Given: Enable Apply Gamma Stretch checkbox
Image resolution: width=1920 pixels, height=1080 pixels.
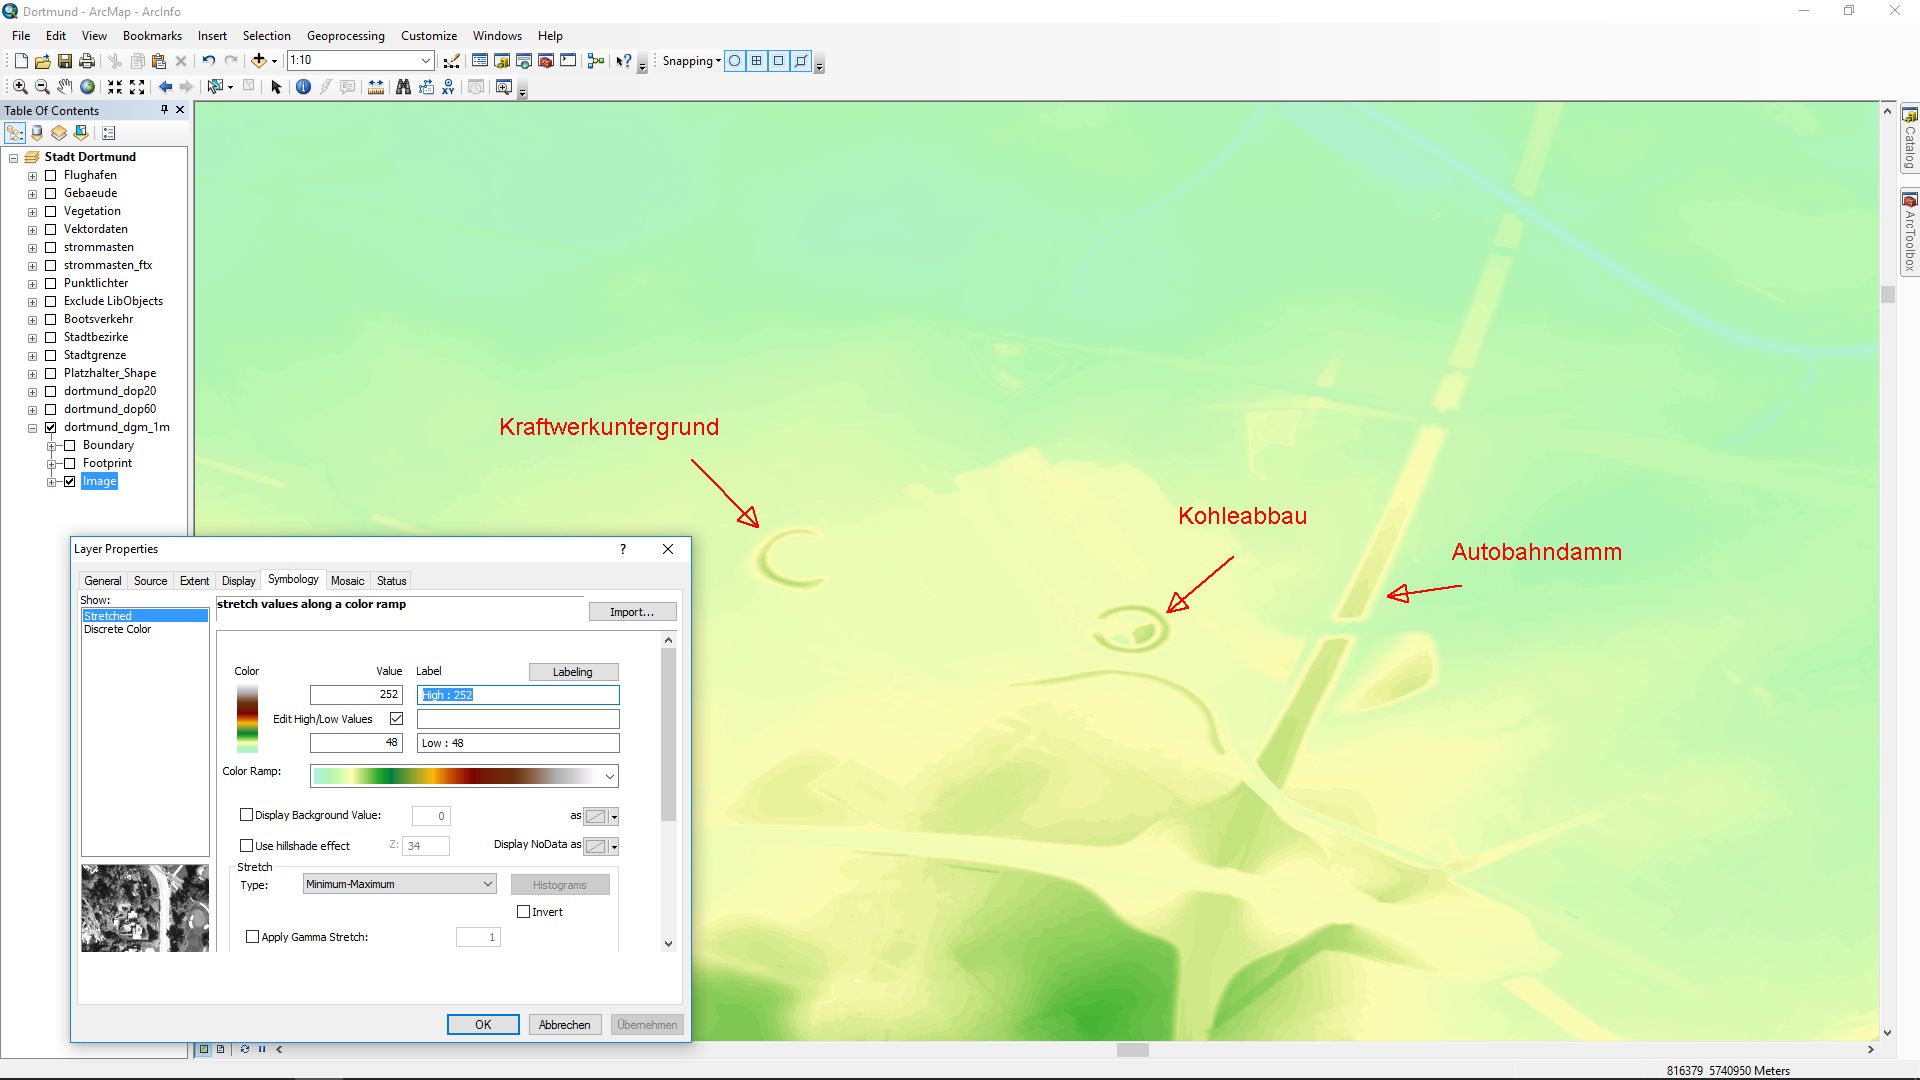Looking at the screenshot, I should 253,936.
